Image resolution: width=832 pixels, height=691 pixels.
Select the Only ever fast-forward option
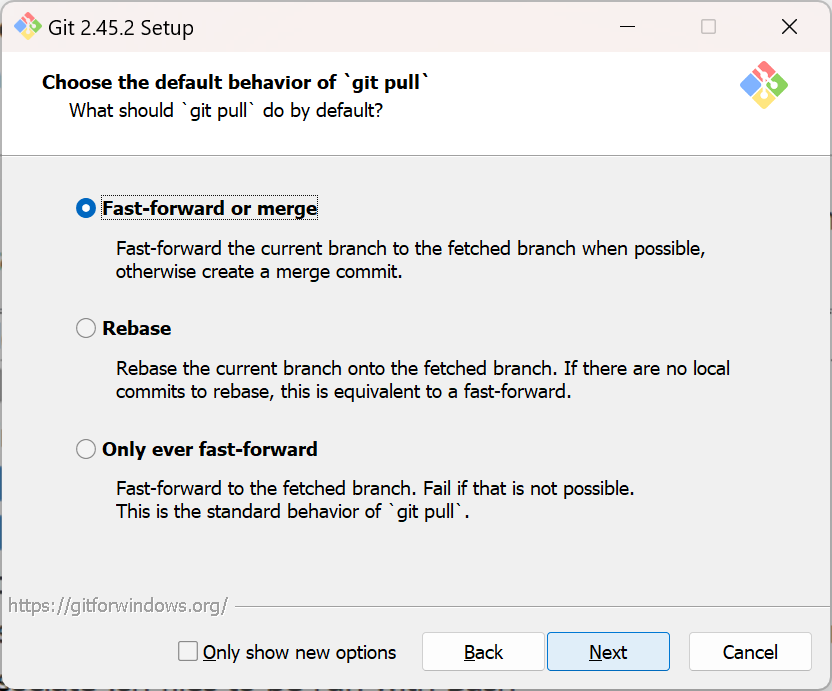pyautogui.click(x=86, y=449)
